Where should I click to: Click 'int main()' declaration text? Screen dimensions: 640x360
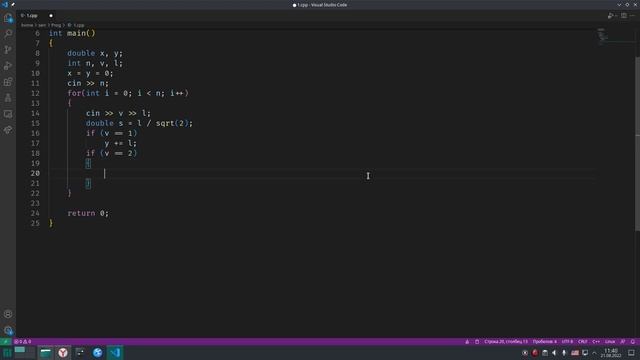pyautogui.click(x=72, y=33)
